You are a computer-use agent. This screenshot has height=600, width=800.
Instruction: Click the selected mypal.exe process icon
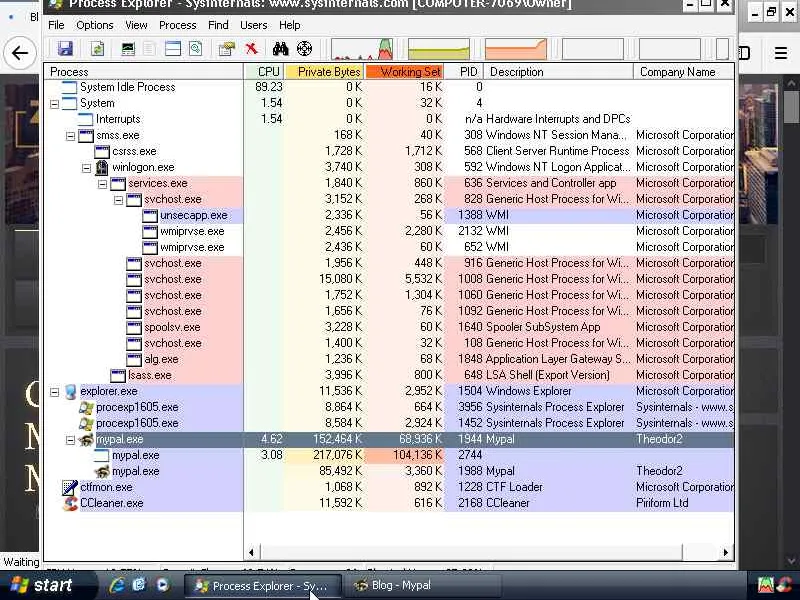pyautogui.click(x=87, y=439)
